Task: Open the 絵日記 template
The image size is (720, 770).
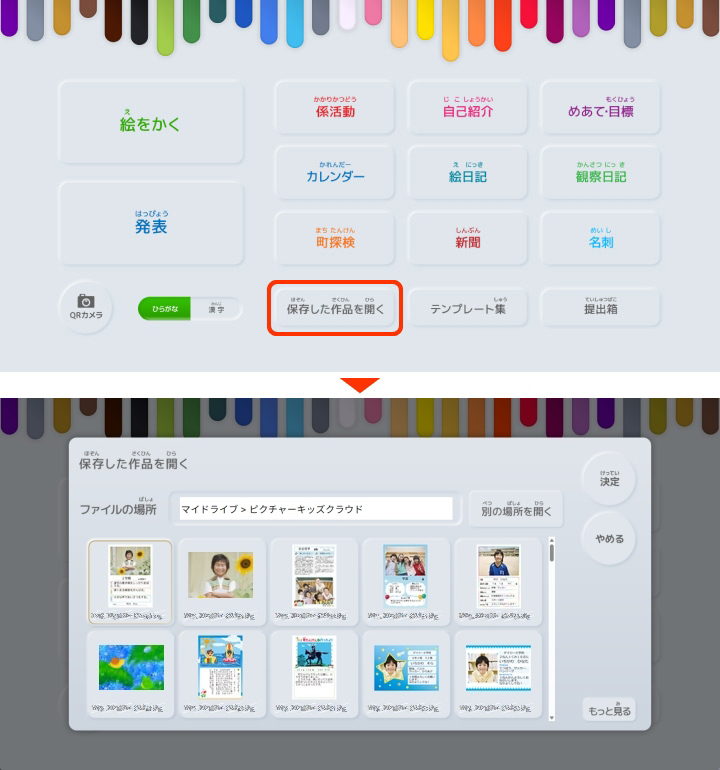Action: coord(467,174)
